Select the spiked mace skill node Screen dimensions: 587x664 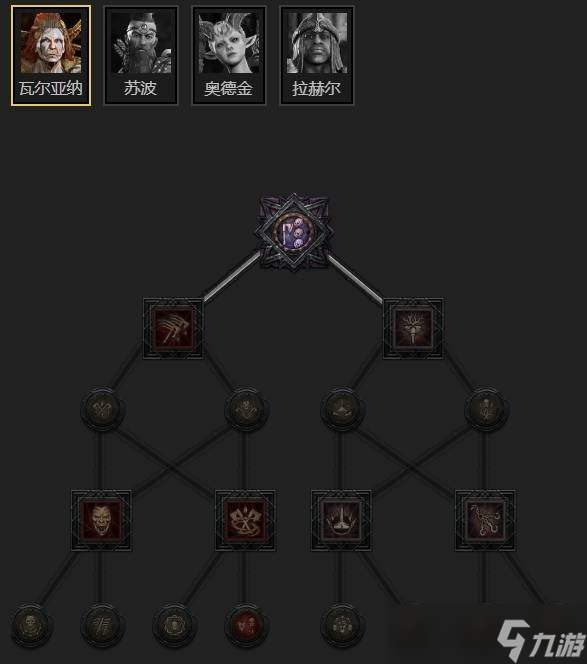413,329
